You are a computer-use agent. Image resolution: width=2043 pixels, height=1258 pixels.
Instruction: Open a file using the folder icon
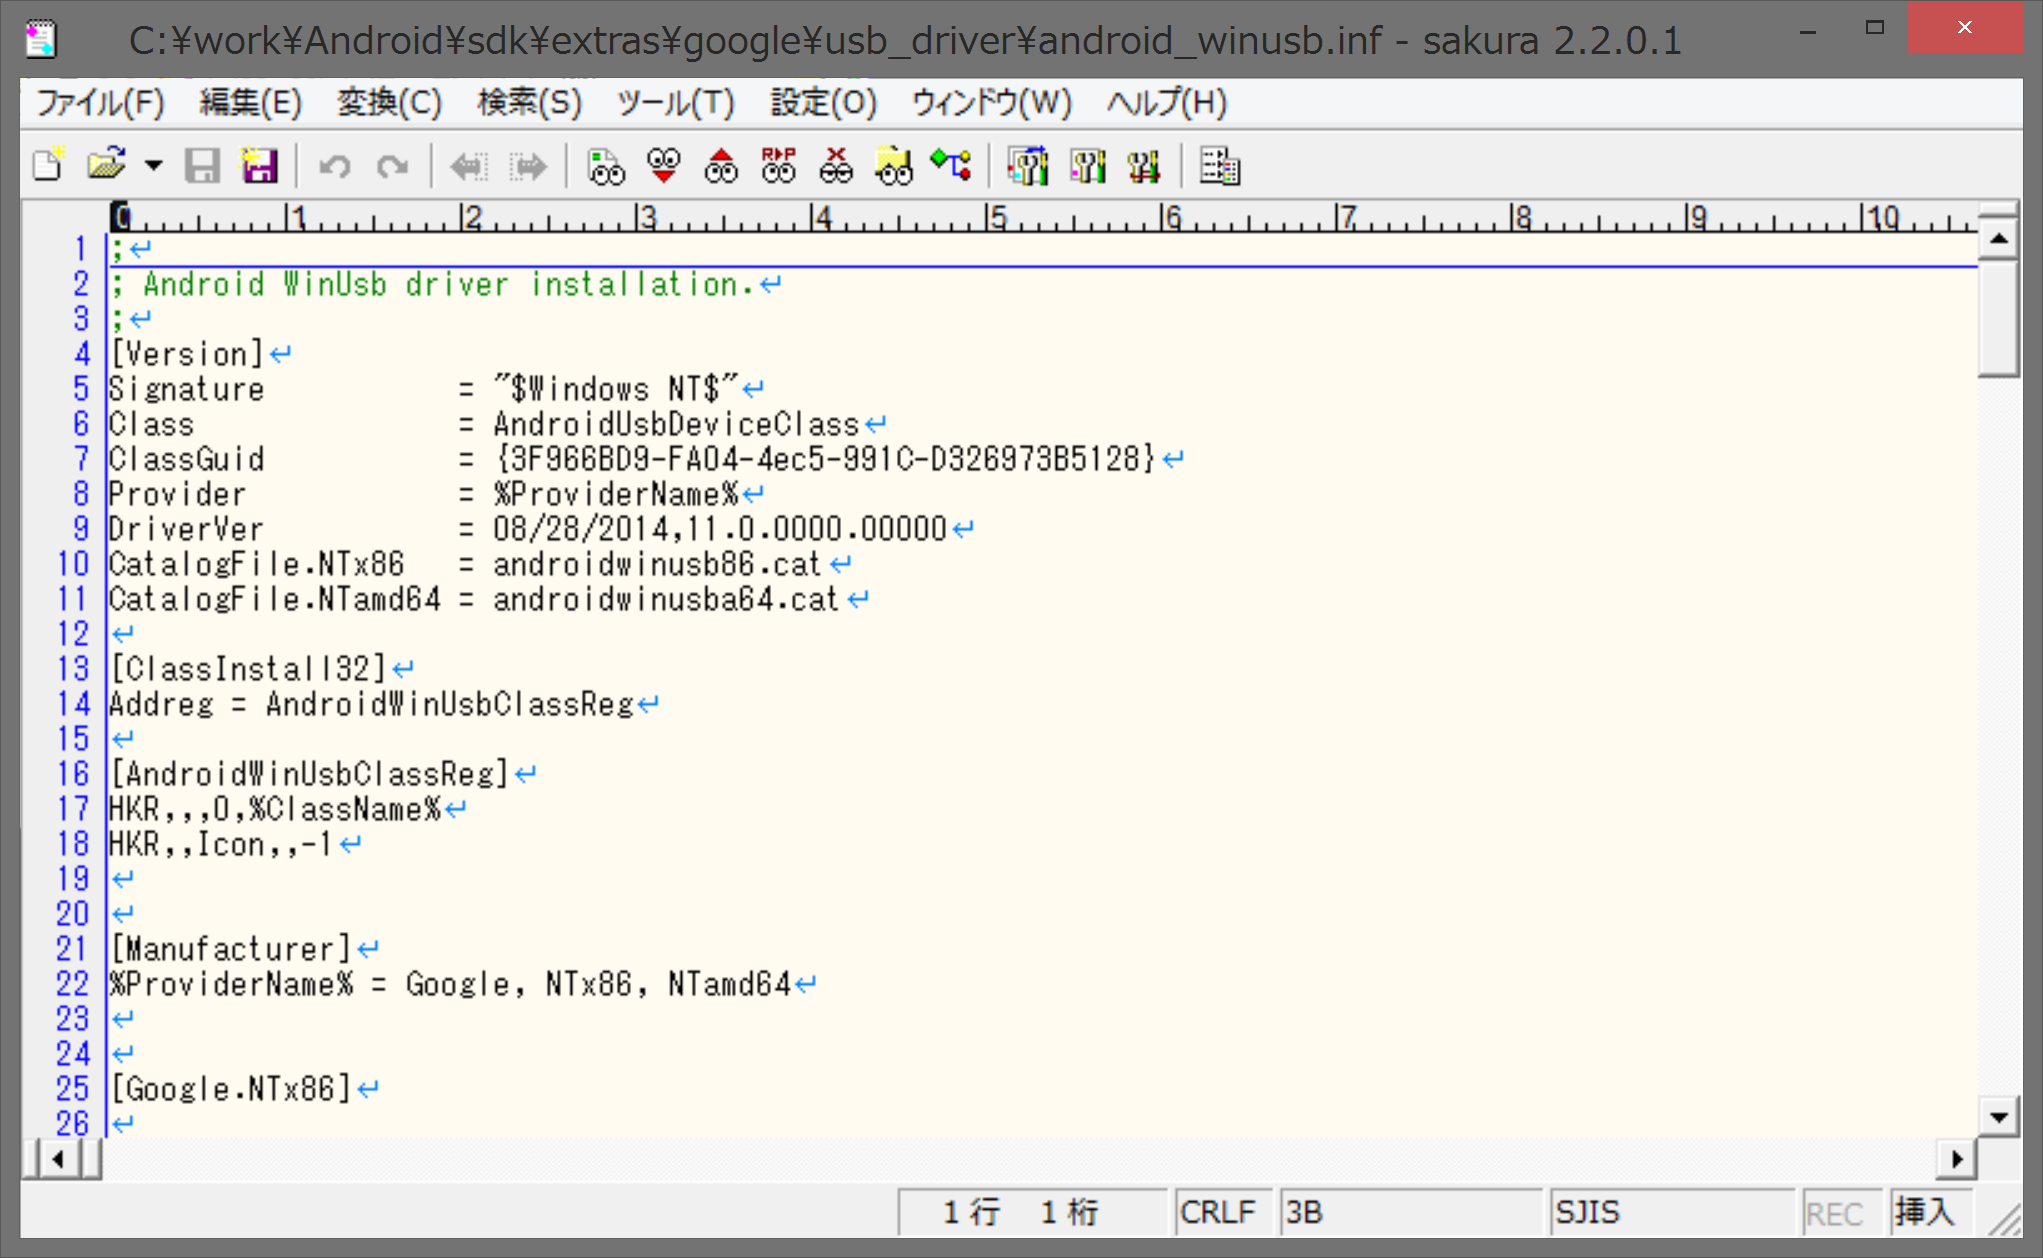pyautogui.click(x=106, y=165)
